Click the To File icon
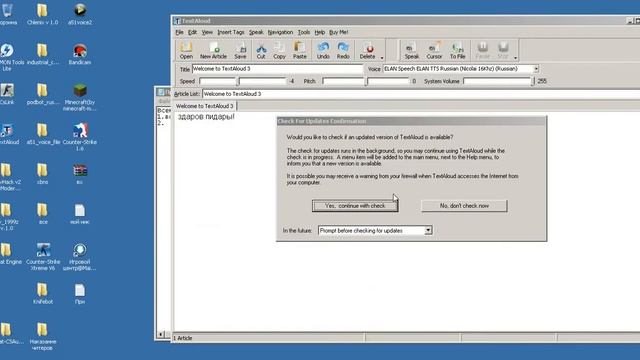Viewport: 640px width, 360px height. (458, 51)
